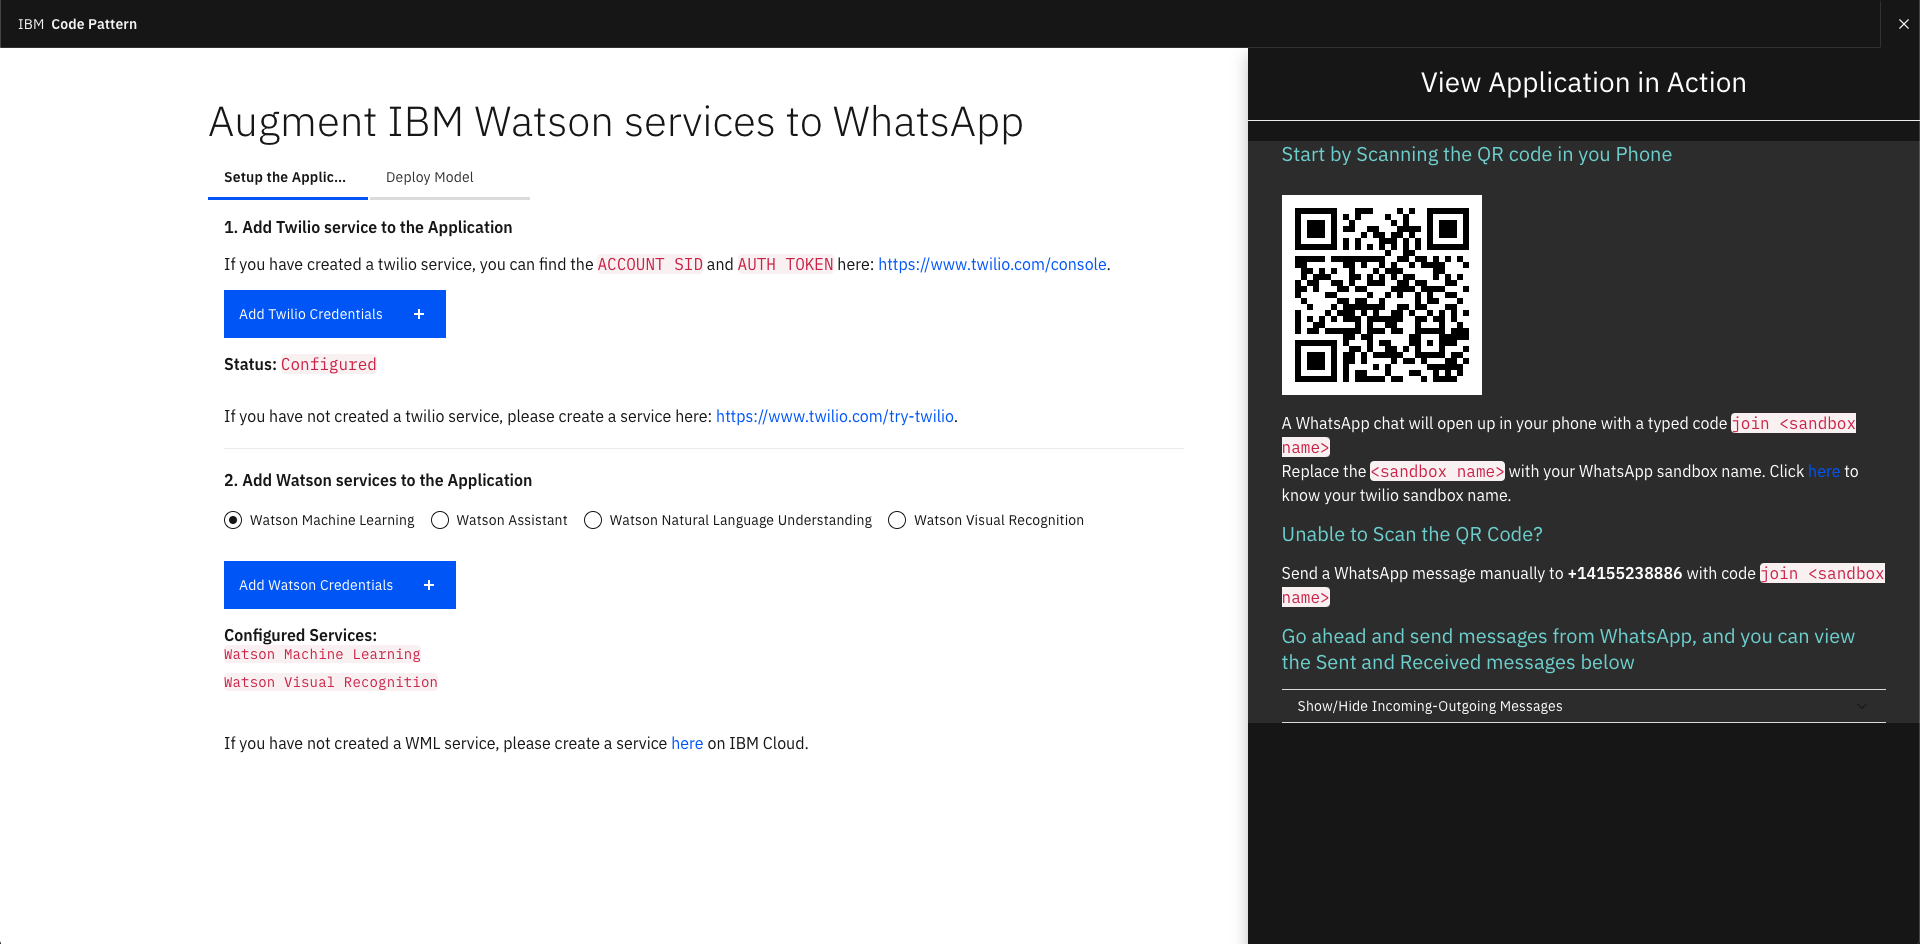The height and width of the screenshot is (944, 1920).
Task: Open the twilio.com/try-twilio link
Action: (x=835, y=416)
